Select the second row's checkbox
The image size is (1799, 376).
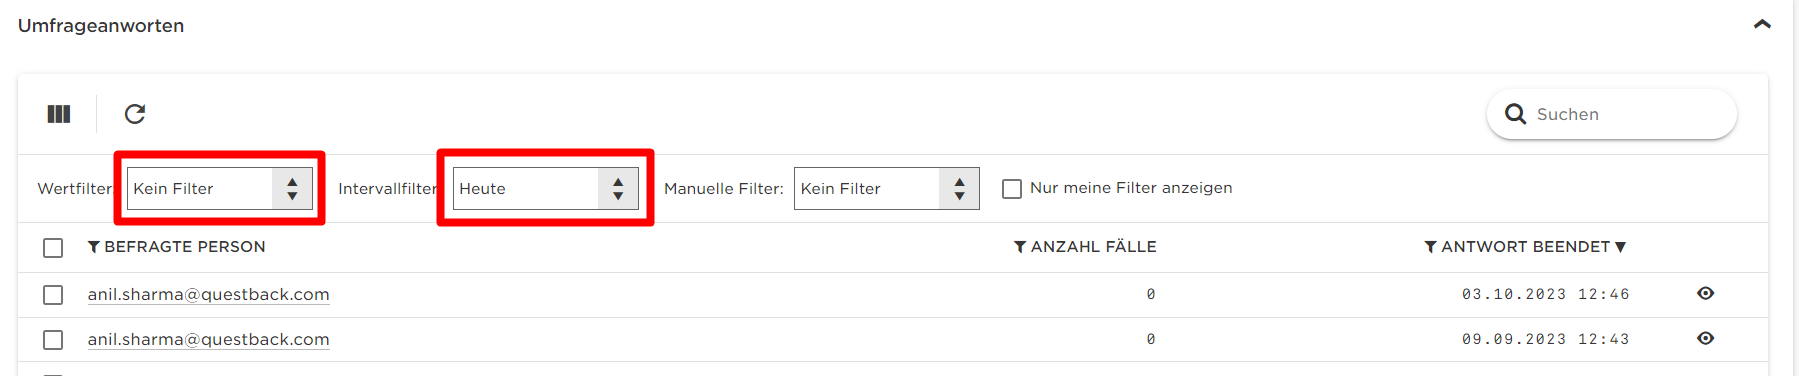pos(53,340)
